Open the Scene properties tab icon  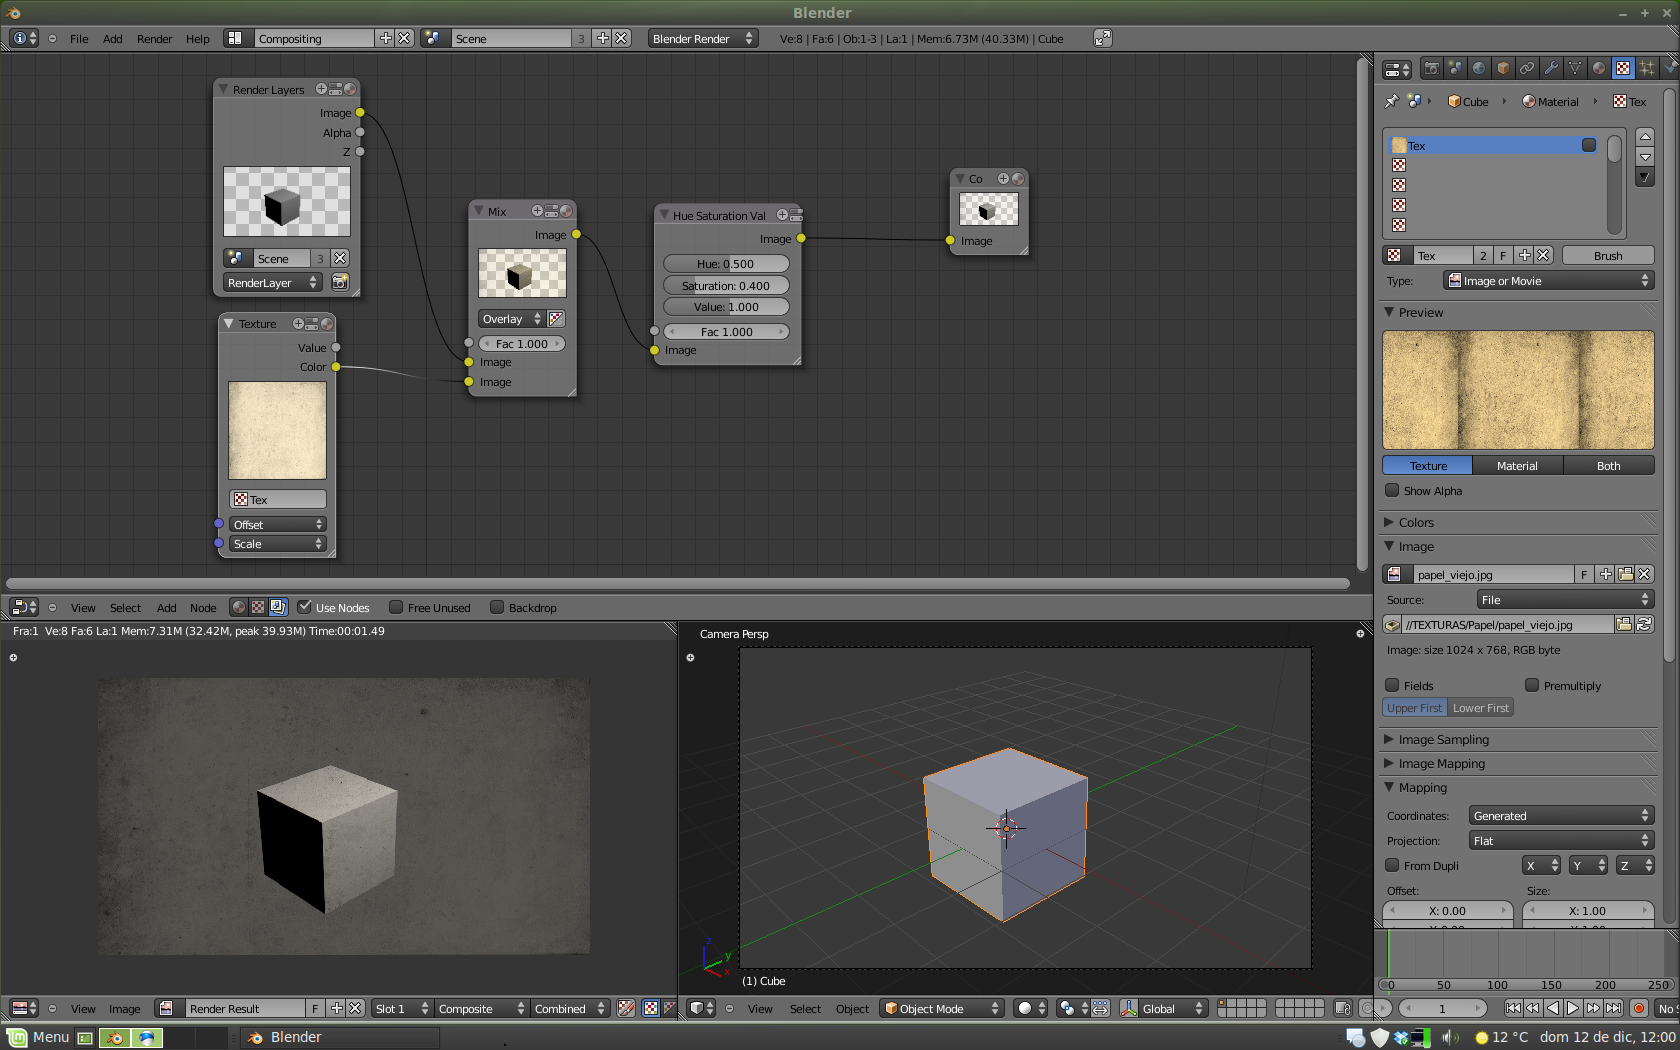[1455, 69]
